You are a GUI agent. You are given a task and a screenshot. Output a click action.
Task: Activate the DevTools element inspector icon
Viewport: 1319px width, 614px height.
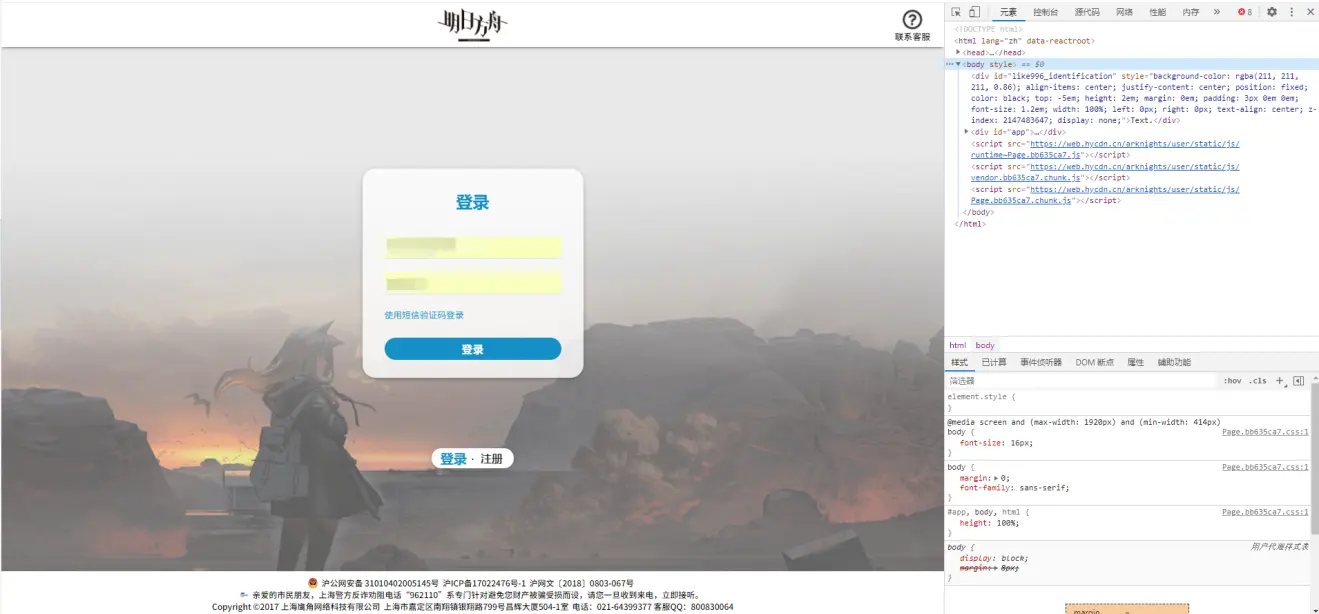(956, 12)
